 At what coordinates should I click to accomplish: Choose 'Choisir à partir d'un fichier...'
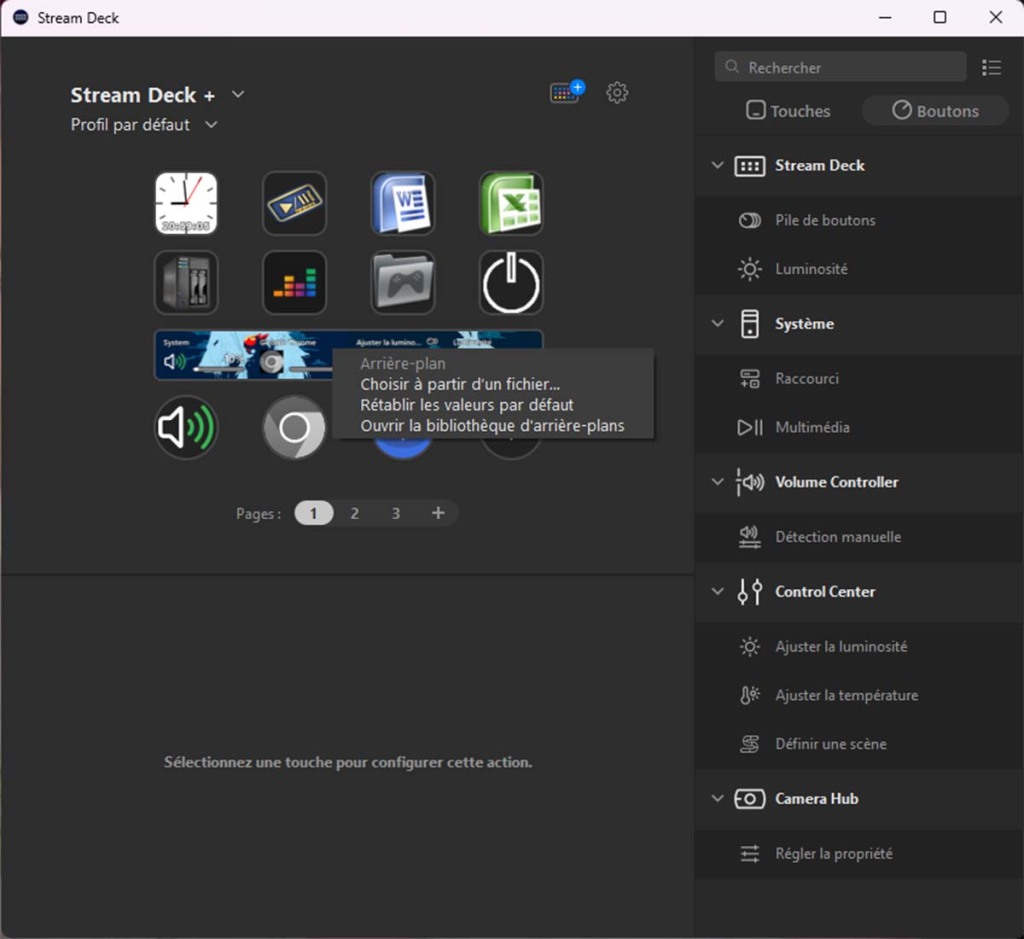tap(460, 385)
